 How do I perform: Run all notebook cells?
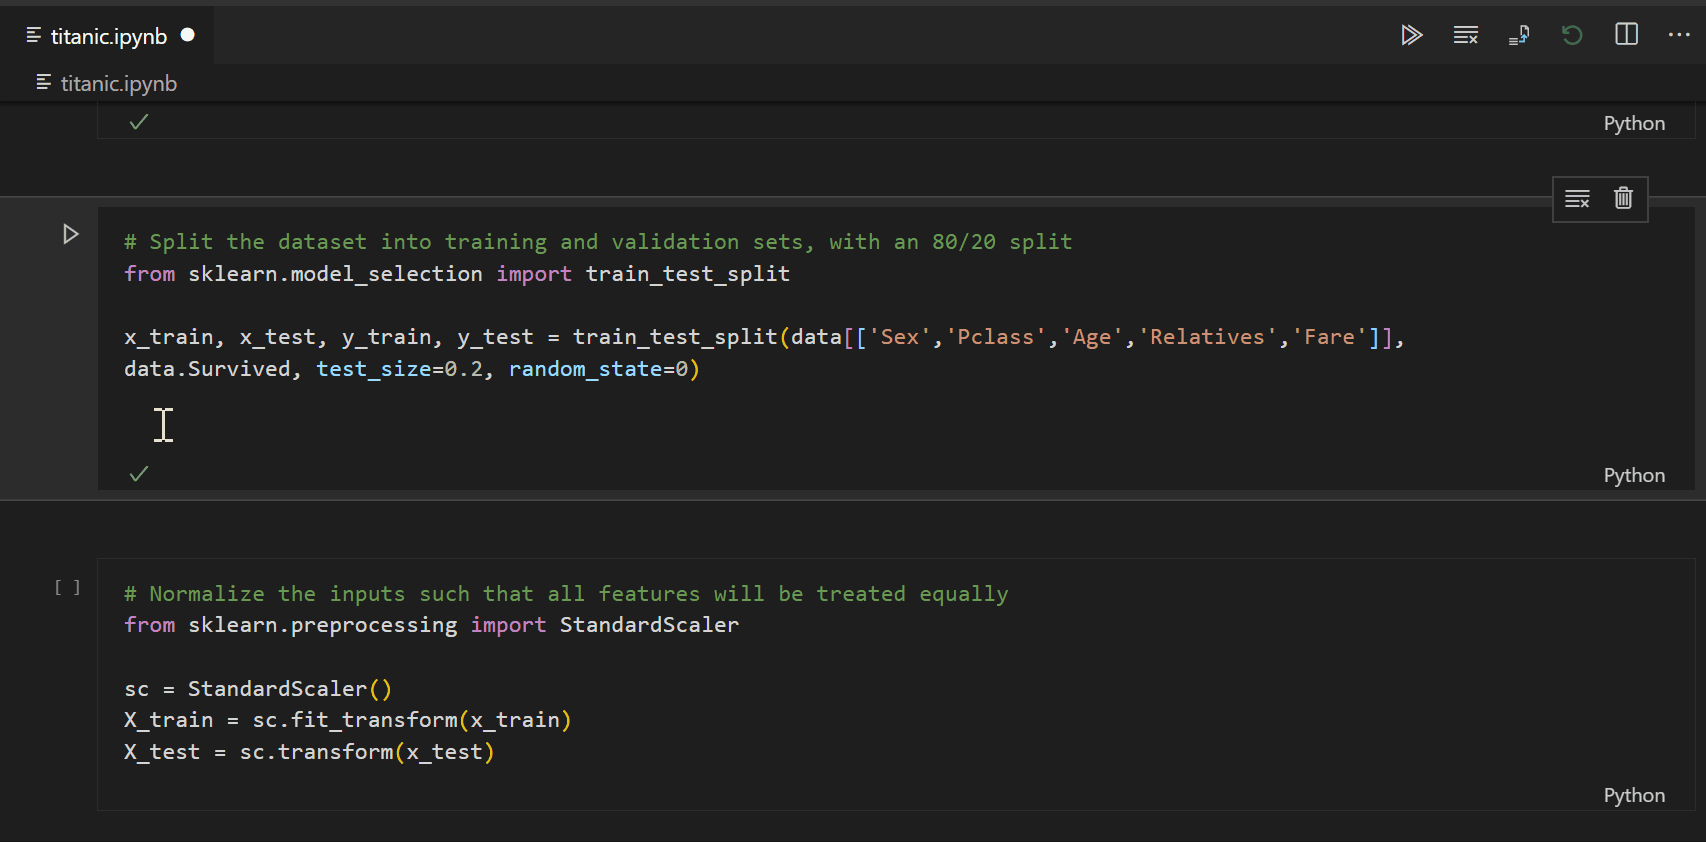pos(1411,36)
